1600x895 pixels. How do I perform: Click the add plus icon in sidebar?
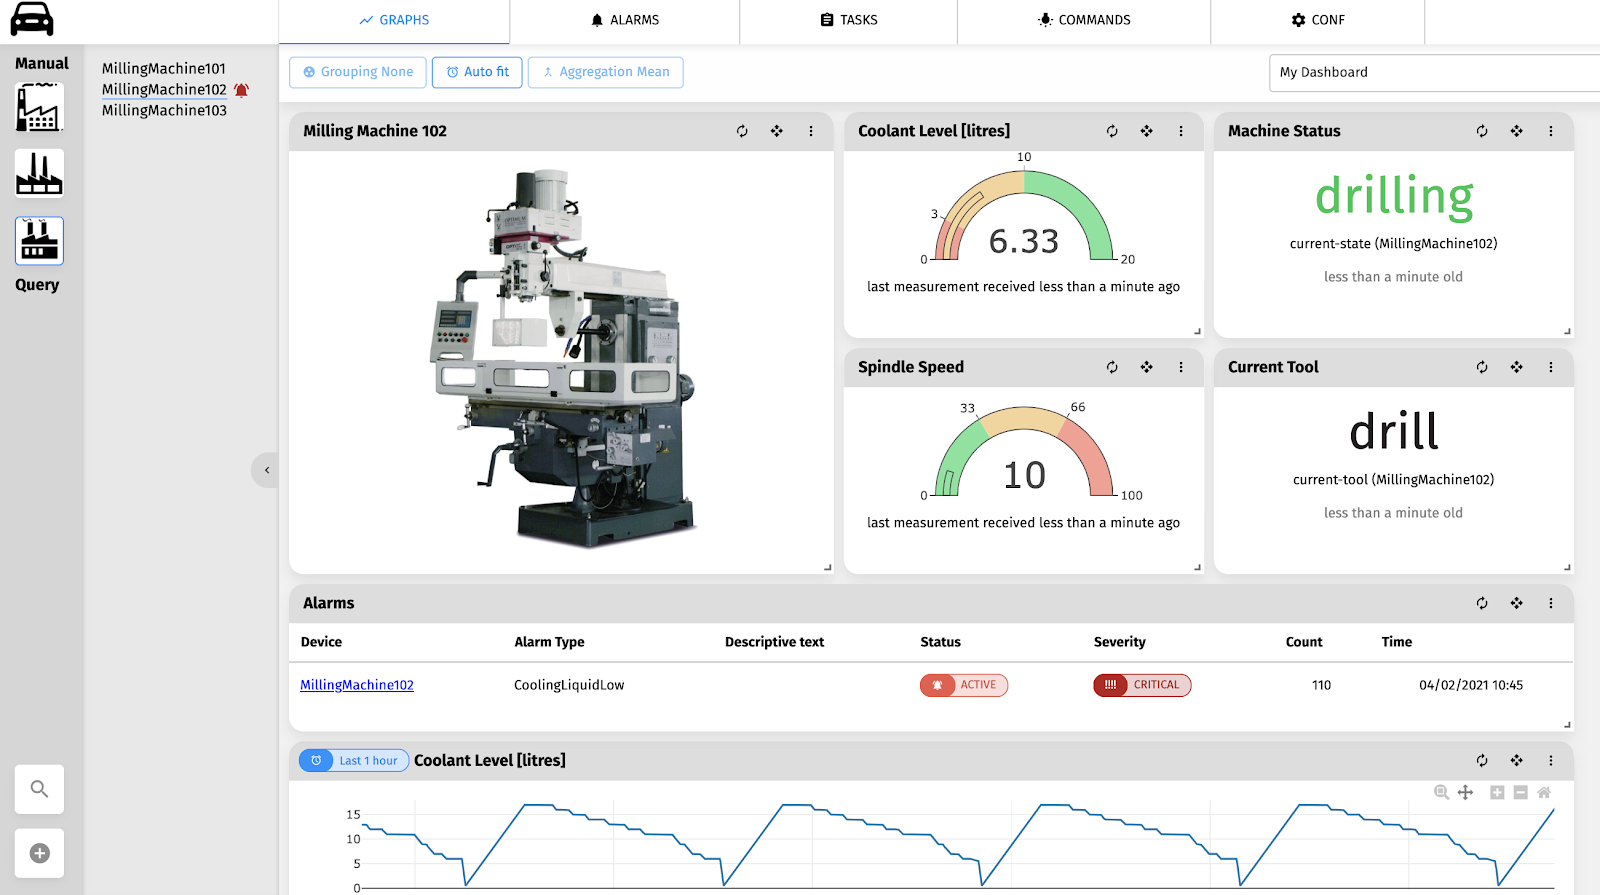coord(39,853)
